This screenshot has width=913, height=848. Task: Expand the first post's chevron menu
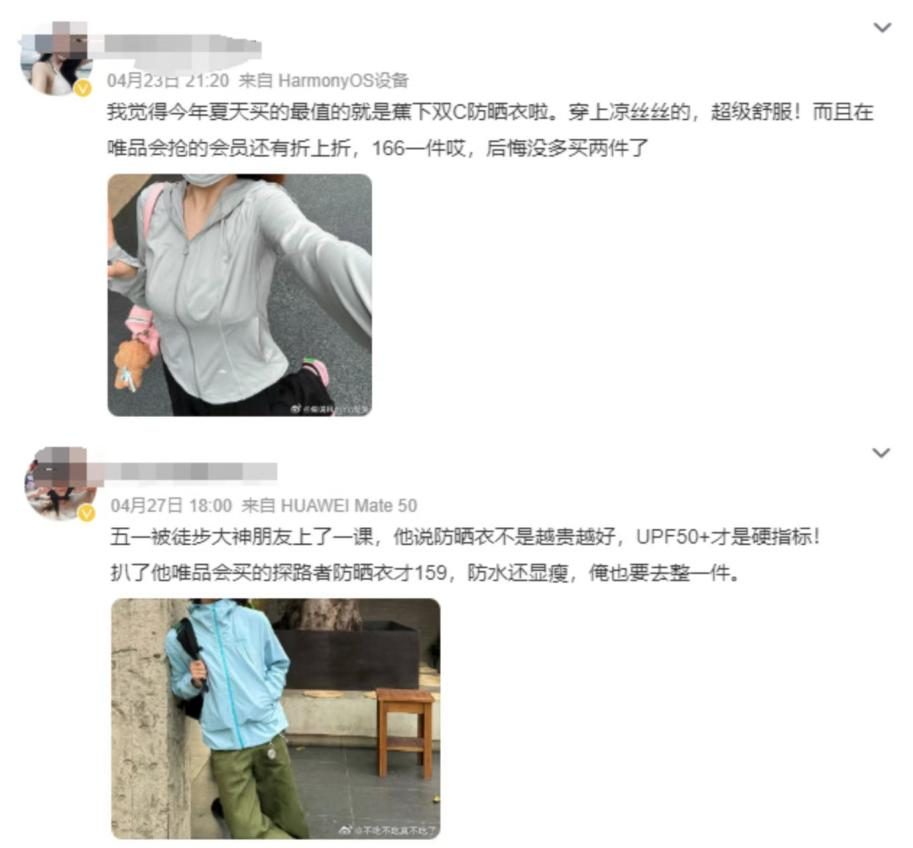click(x=883, y=27)
